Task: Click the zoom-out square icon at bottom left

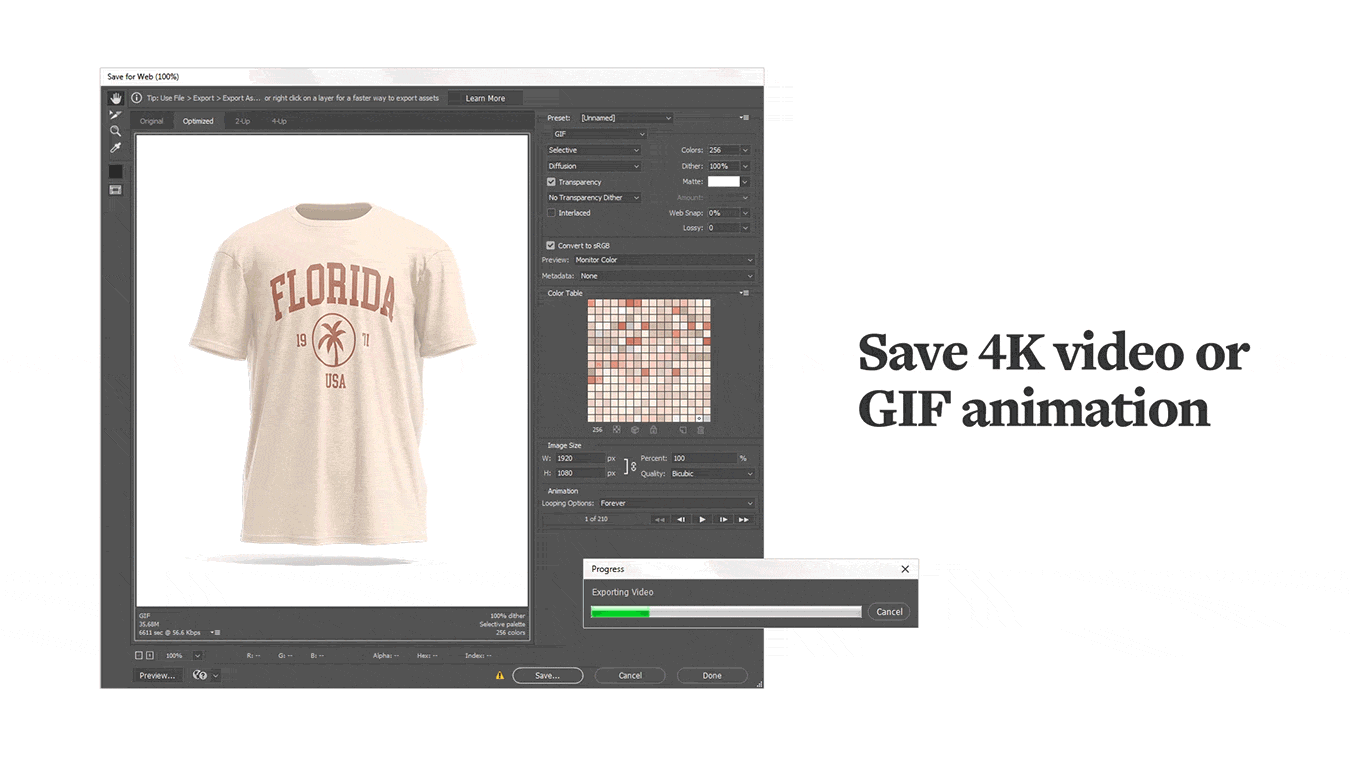Action: click(139, 656)
